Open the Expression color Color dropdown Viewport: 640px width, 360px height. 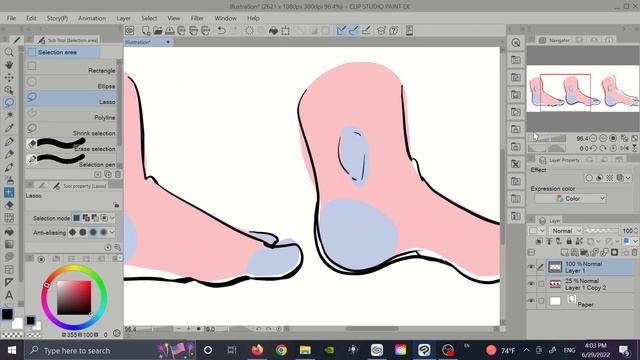click(570, 198)
